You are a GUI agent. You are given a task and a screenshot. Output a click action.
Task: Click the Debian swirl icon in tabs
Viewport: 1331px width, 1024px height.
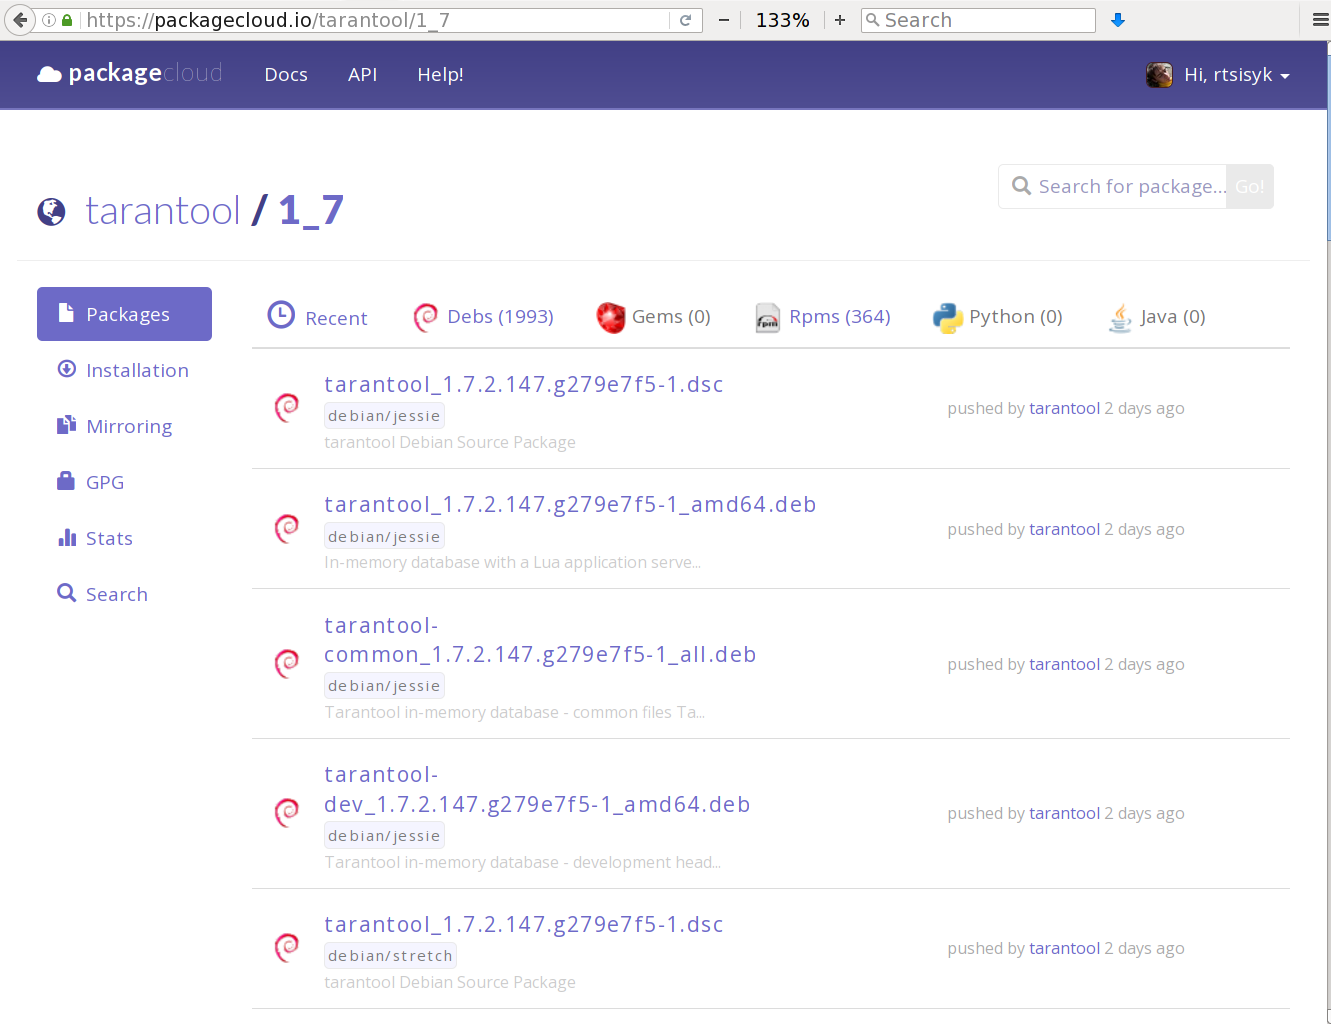coord(425,317)
